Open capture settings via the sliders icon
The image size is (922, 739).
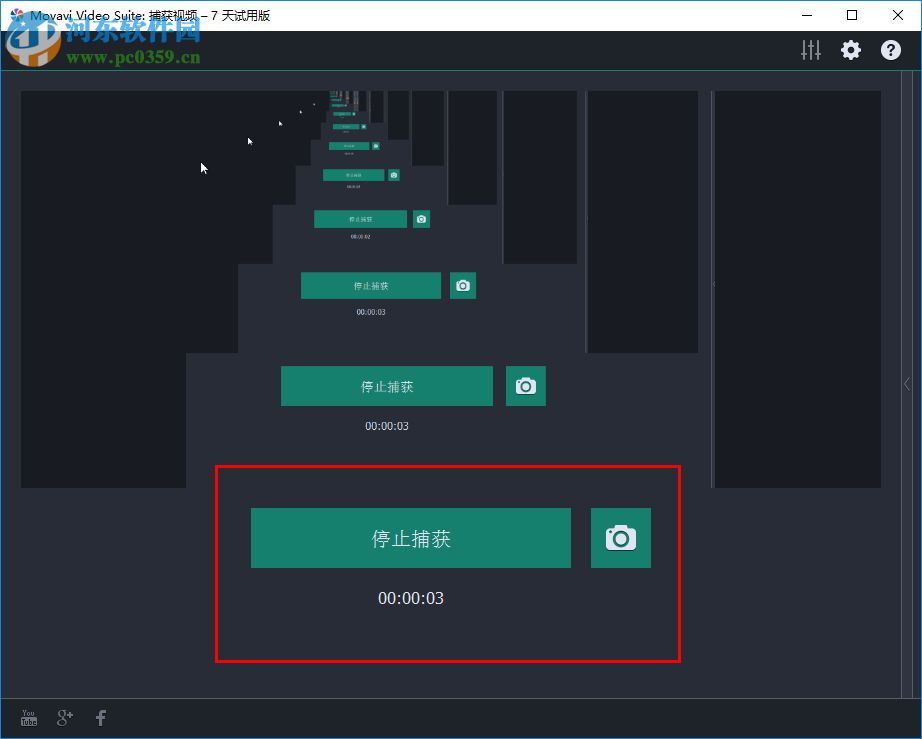coord(810,49)
